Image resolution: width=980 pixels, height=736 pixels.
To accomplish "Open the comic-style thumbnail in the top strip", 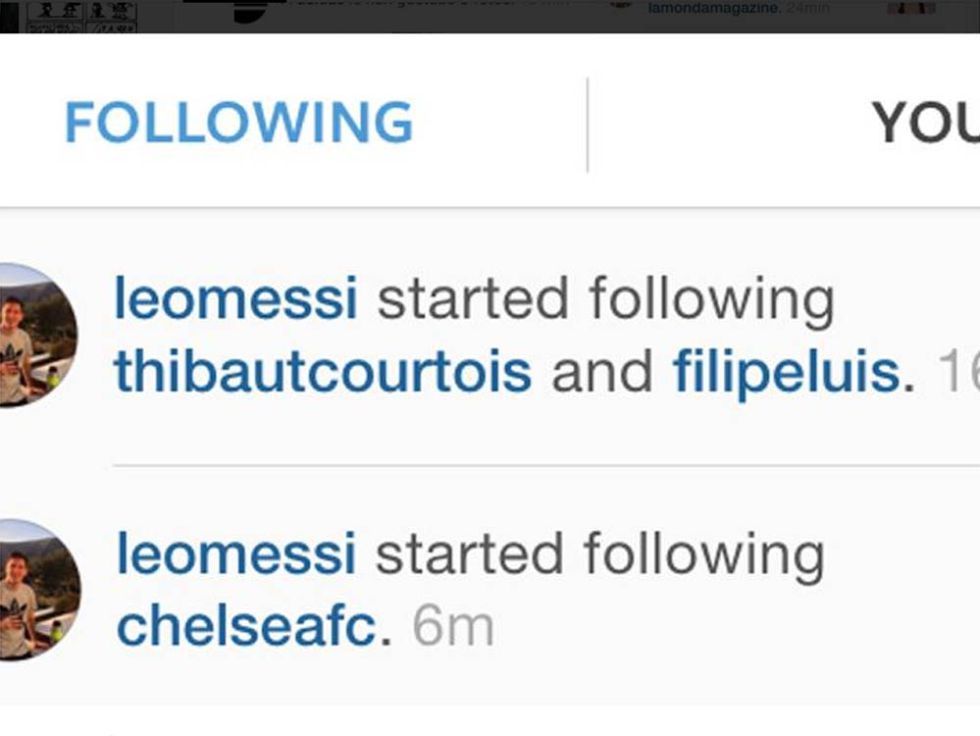I will click(x=80, y=16).
